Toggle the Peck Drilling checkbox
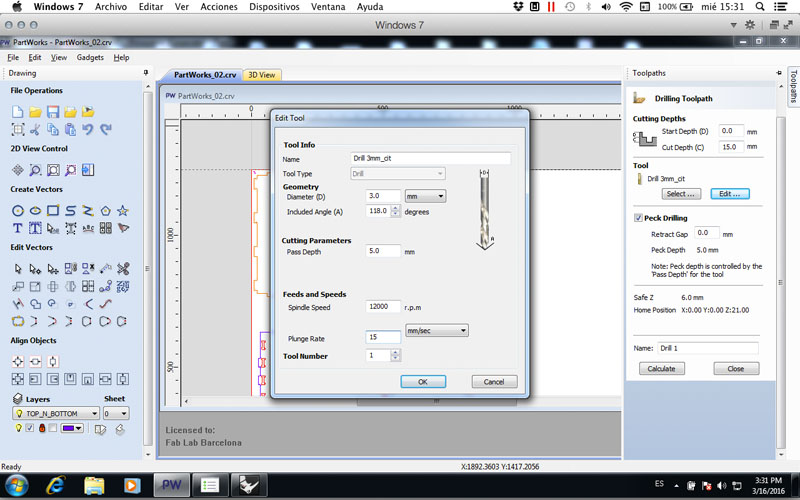800x500 pixels. (638, 218)
